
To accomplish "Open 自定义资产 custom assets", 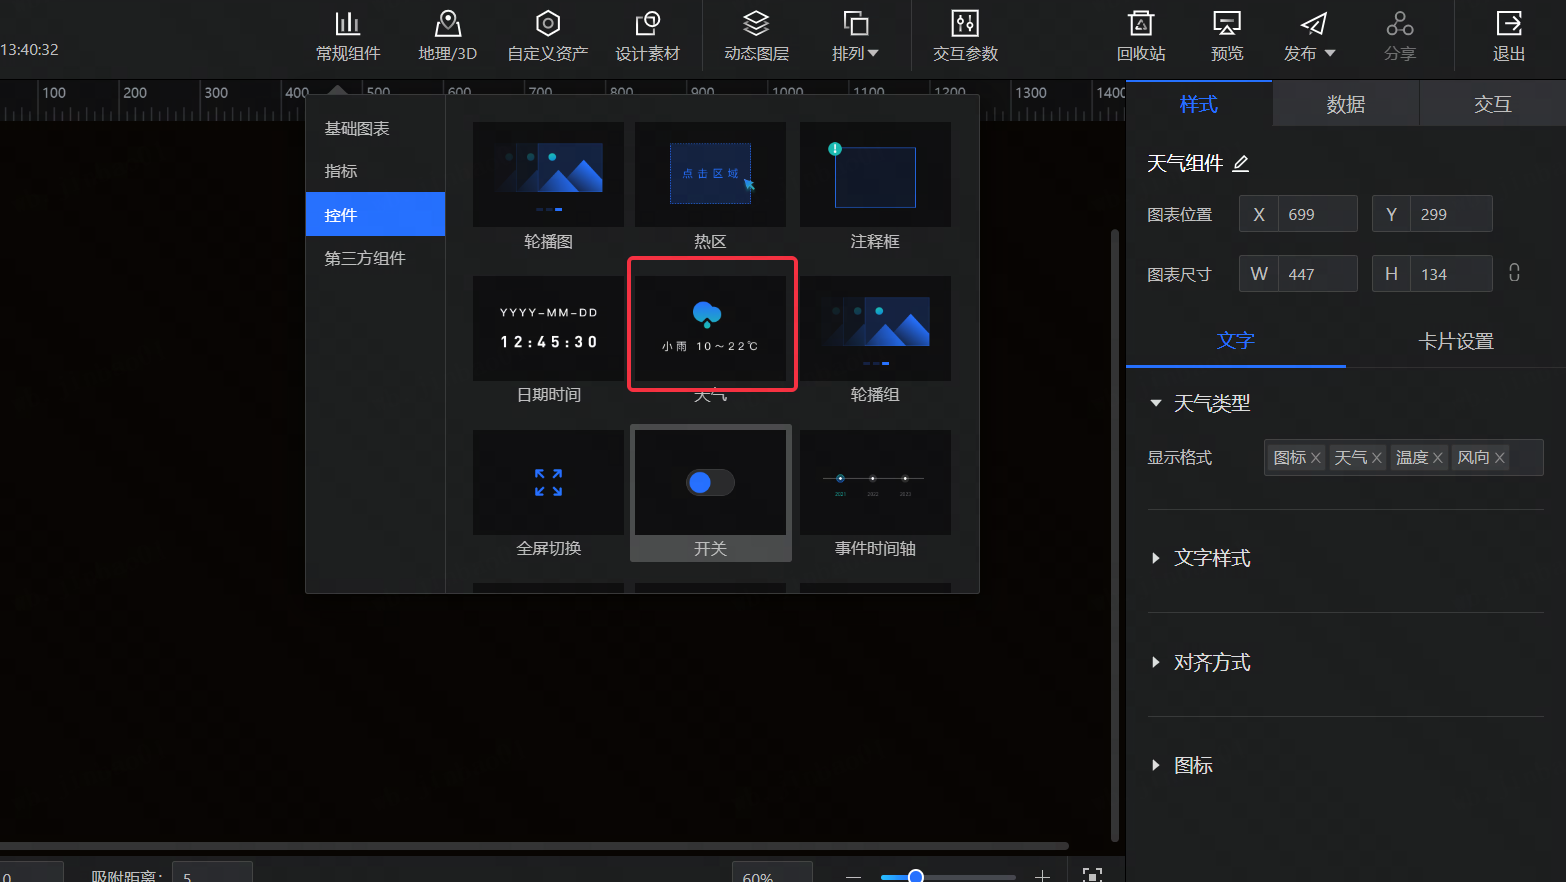I will tap(547, 36).
